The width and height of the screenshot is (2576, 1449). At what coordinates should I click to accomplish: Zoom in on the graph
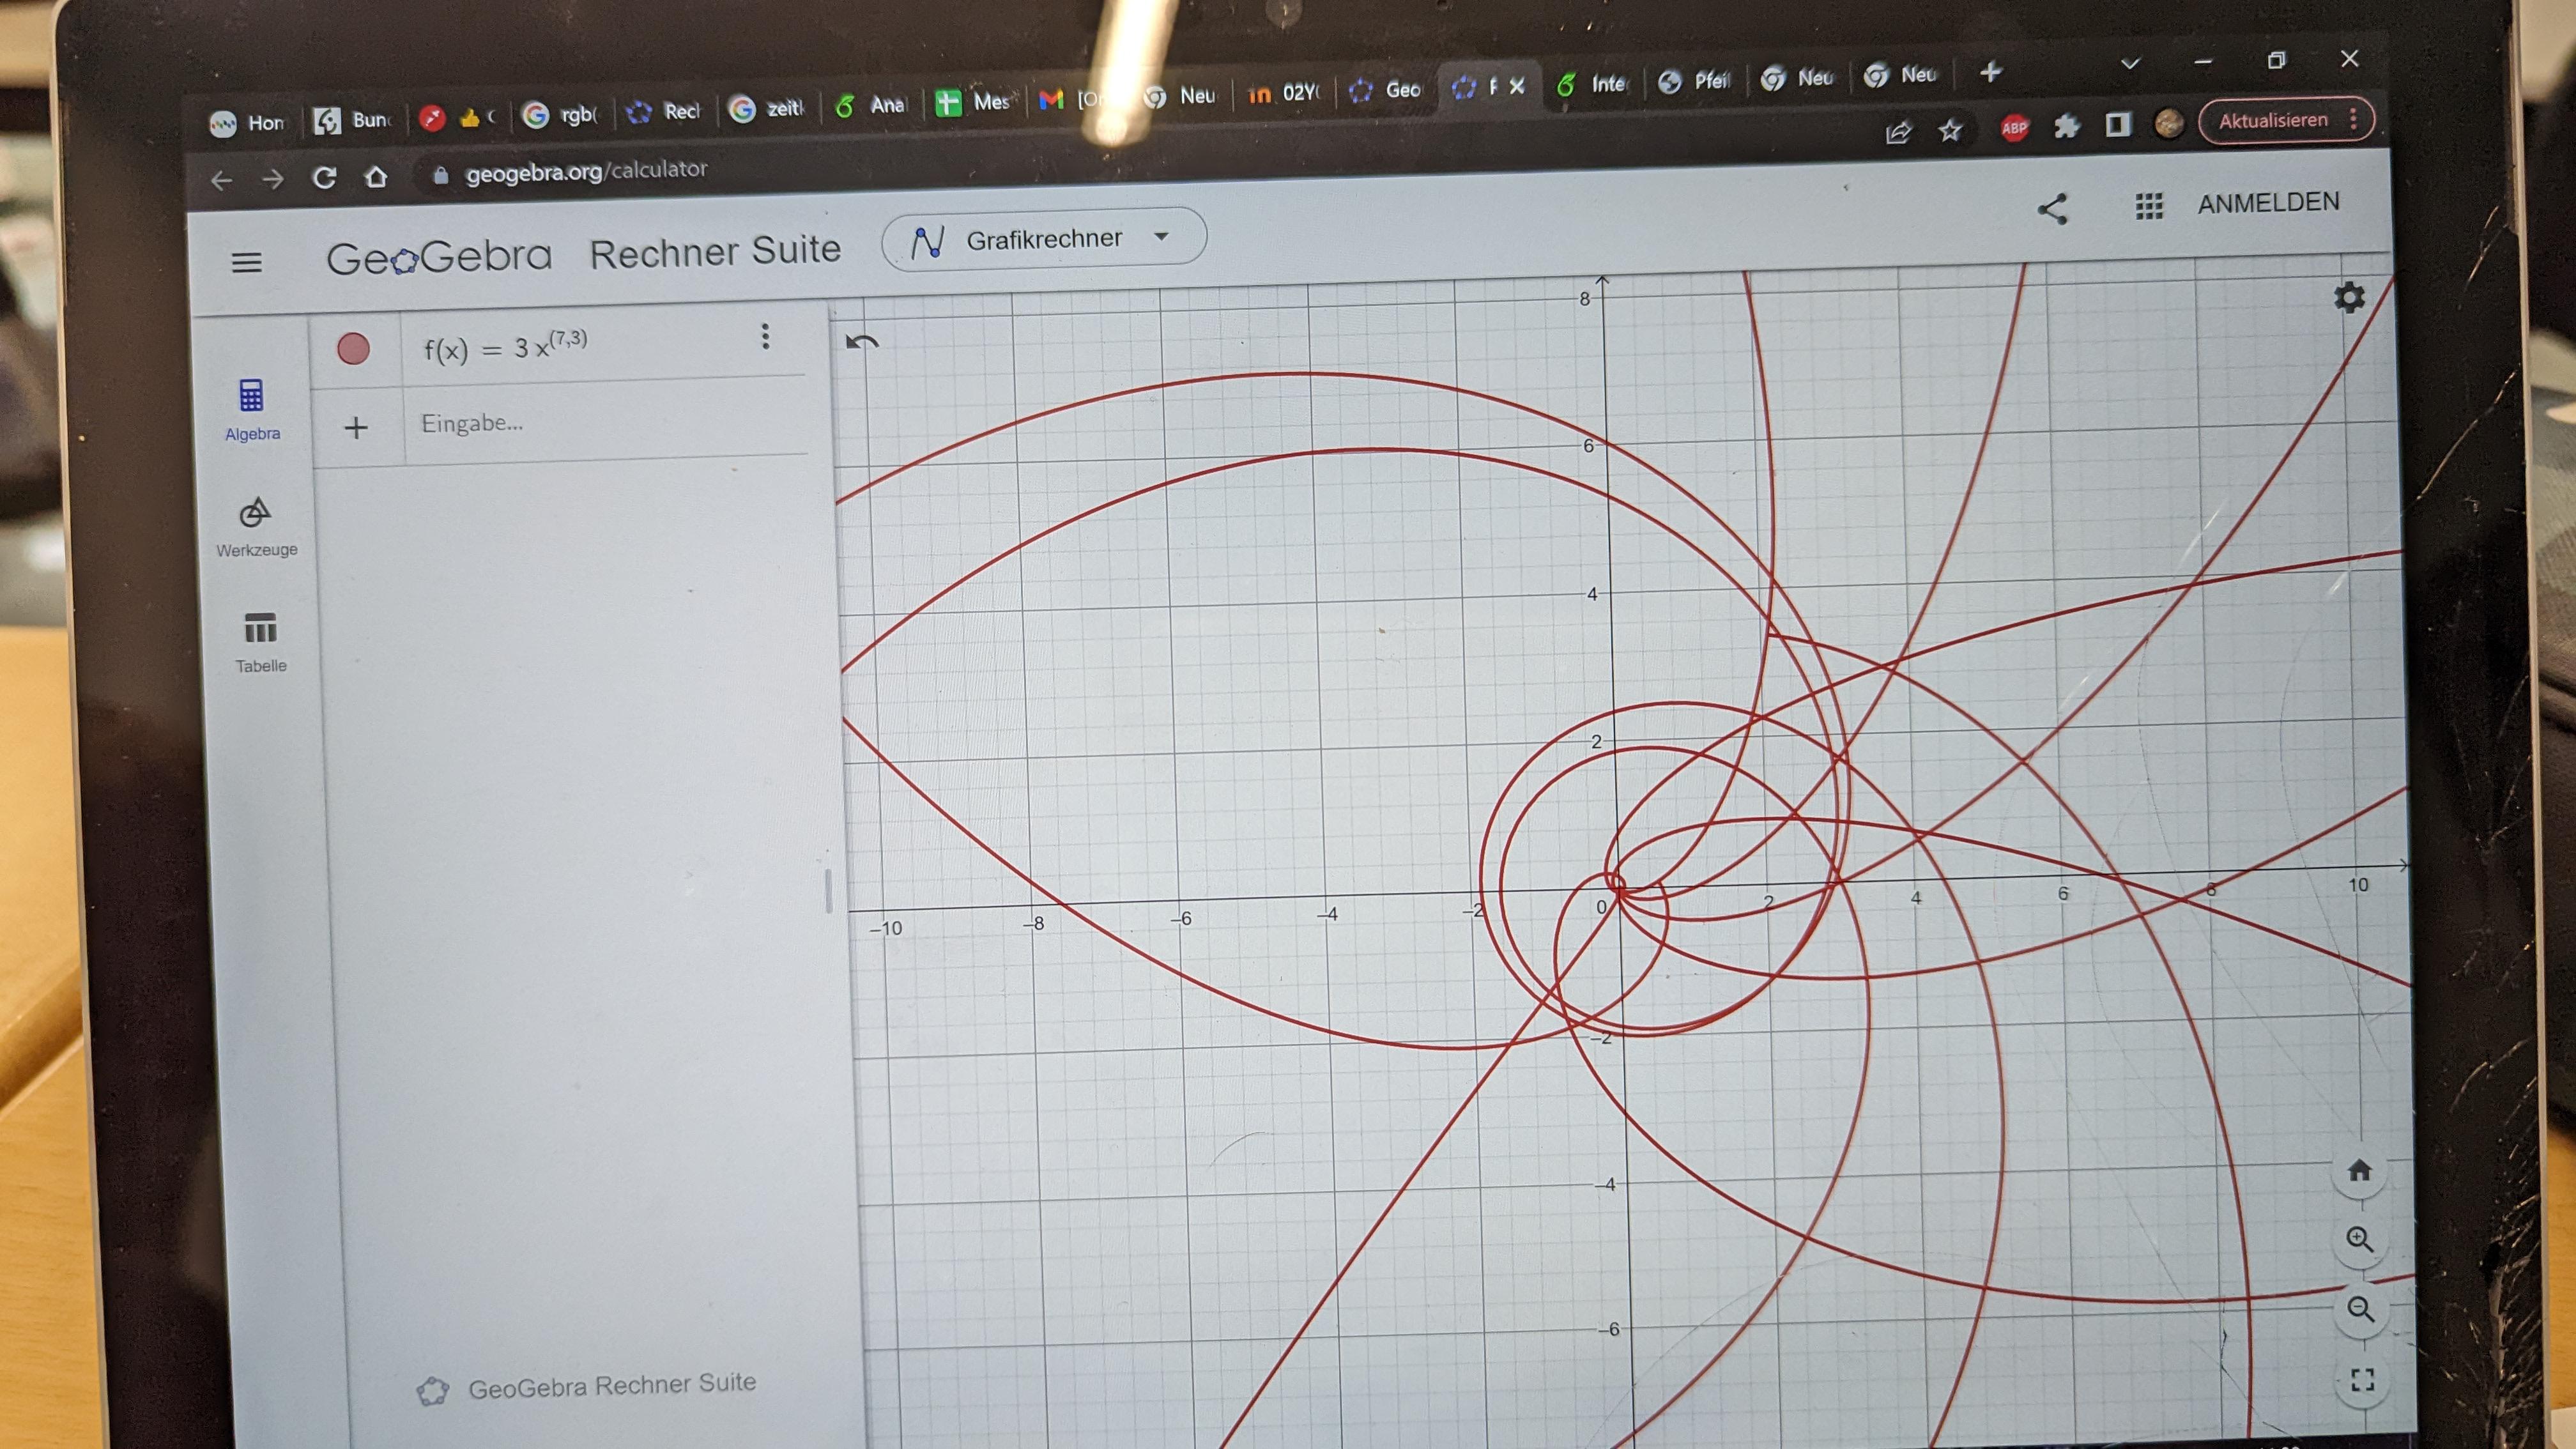(2360, 1240)
